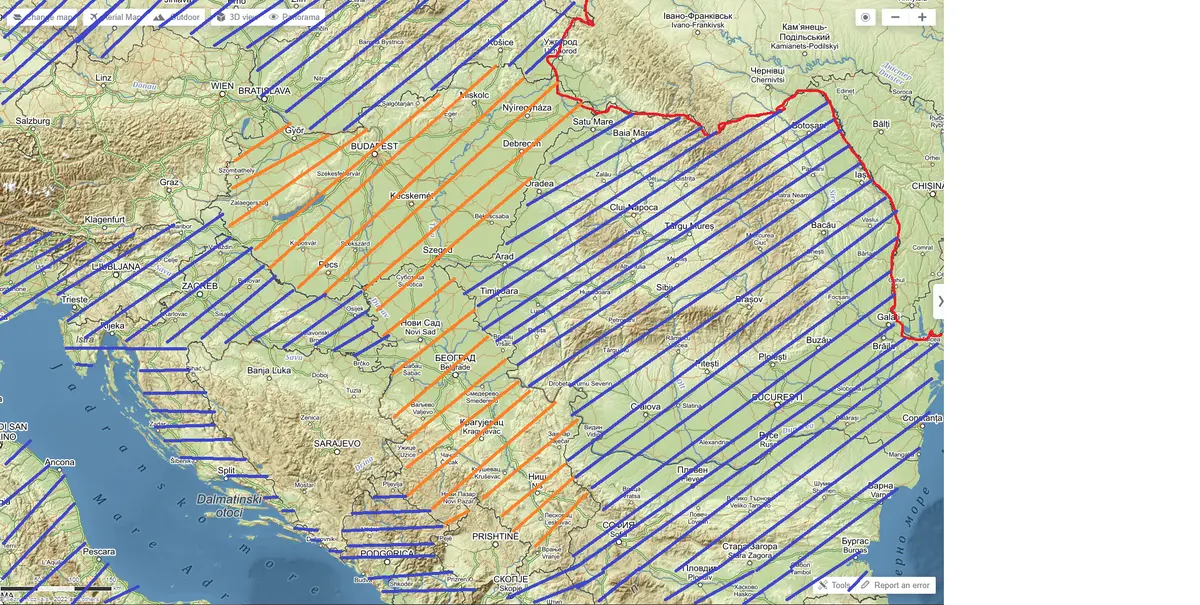Image resolution: width=1200 pixels, height=605 pixels.
Task: Select the Wien capital label
Action: (222, 86)
